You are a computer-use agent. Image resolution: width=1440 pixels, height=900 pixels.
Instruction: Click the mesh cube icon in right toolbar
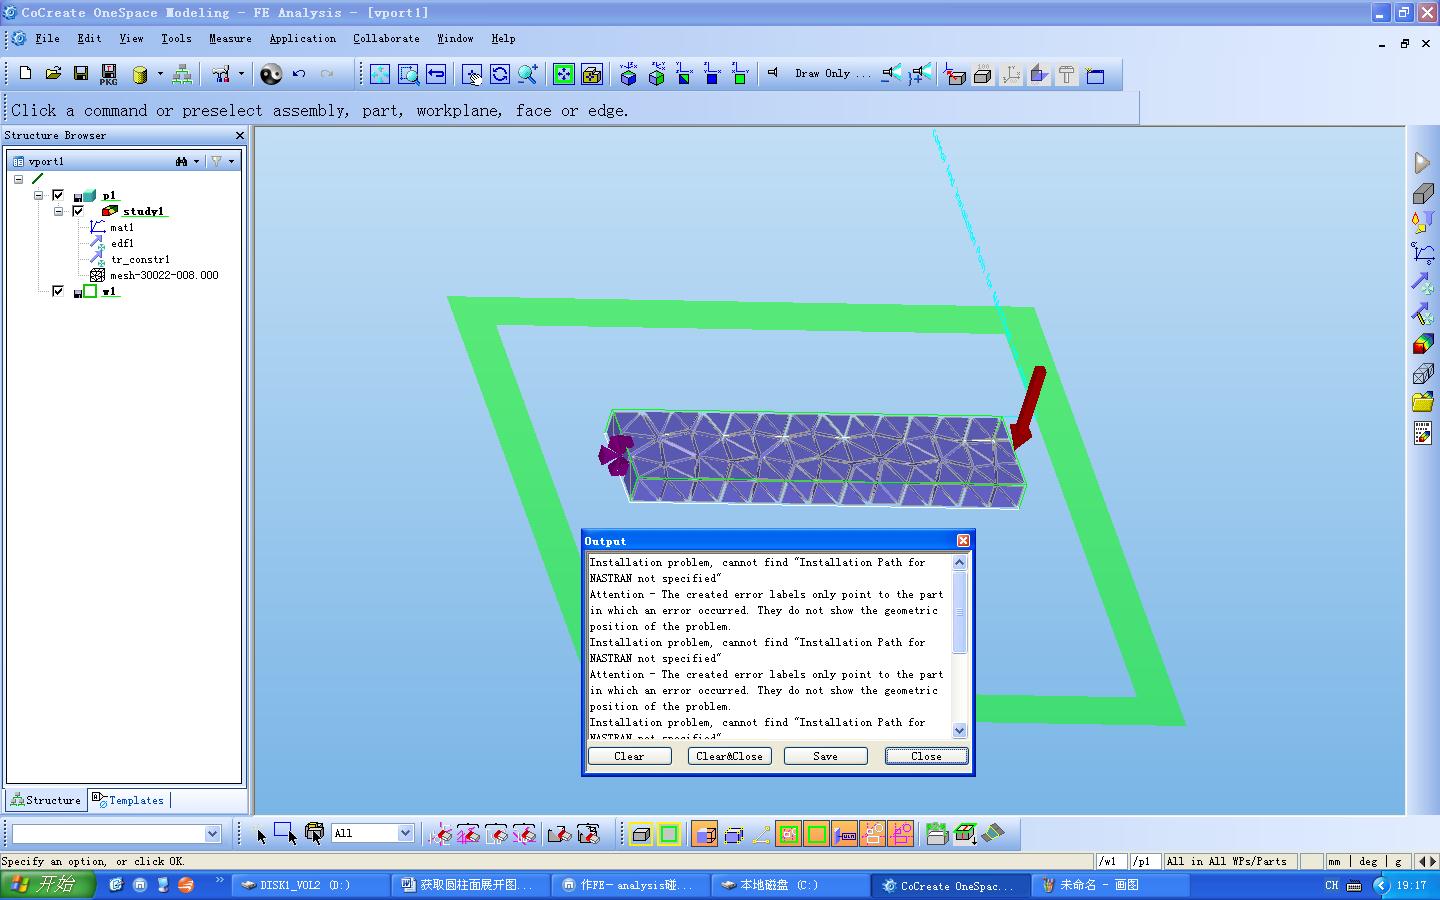pyautogui.click(x=1423, y=373)
